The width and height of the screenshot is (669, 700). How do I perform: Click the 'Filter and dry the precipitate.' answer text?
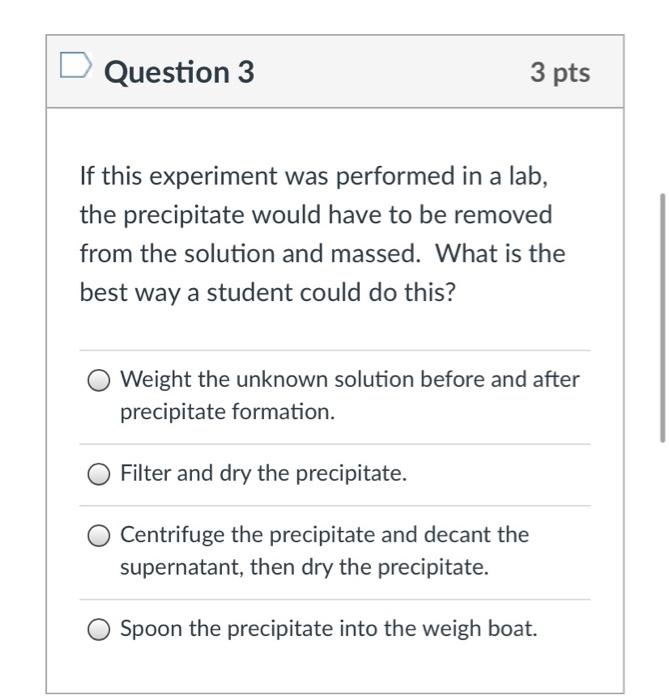pos(264,473)
